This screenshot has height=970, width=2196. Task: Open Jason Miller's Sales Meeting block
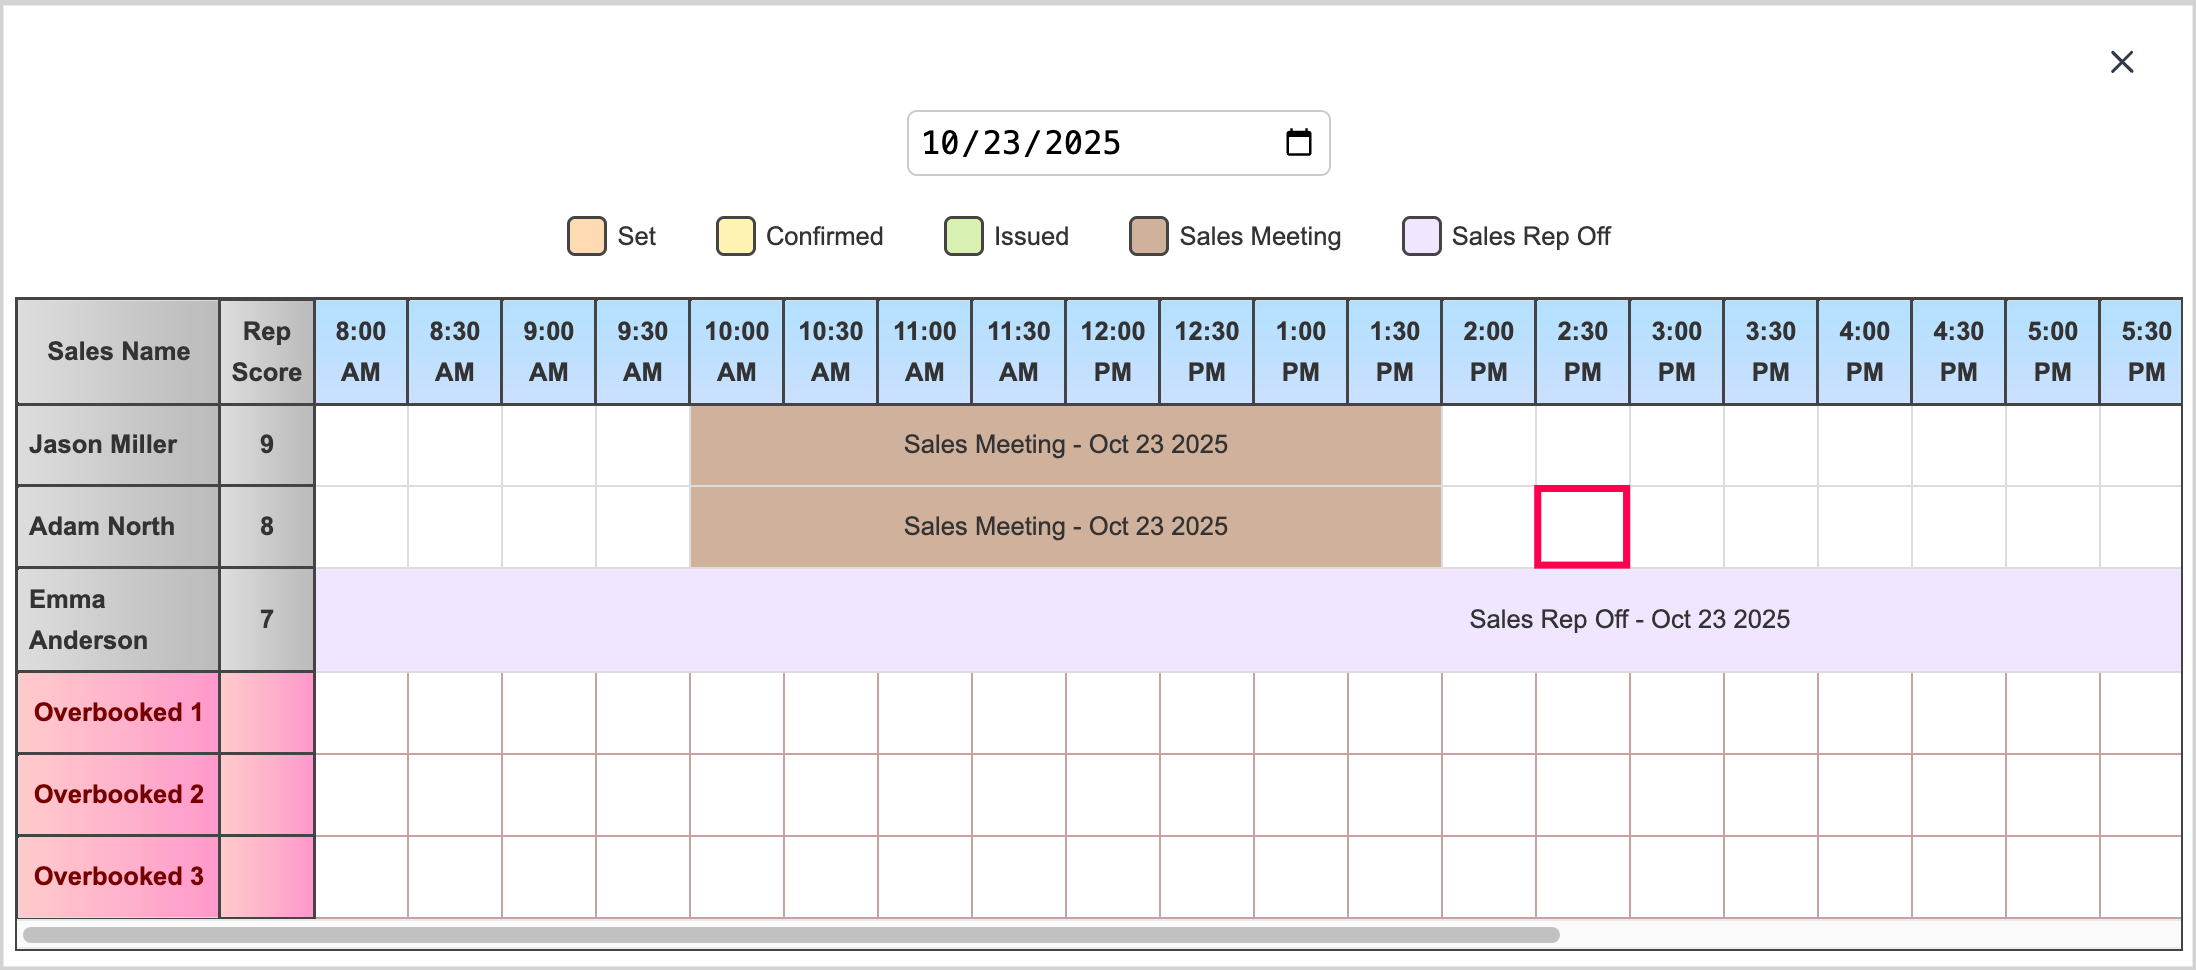point(1065,445)
